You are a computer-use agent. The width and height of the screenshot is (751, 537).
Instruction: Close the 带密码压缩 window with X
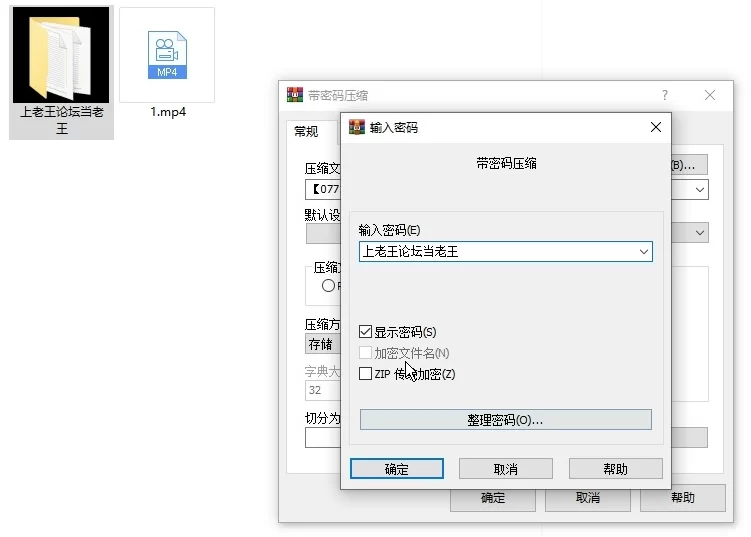coord(710,95)
